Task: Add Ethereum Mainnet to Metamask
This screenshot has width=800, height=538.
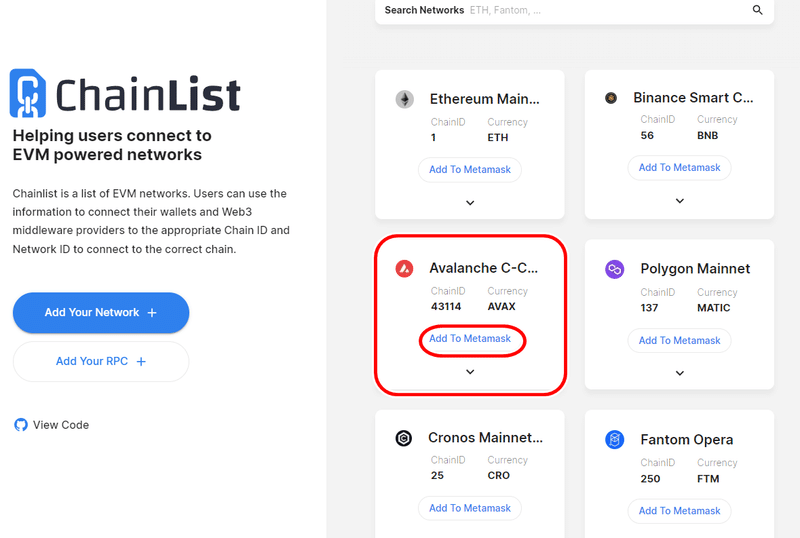Action: [x=470, y=169]
